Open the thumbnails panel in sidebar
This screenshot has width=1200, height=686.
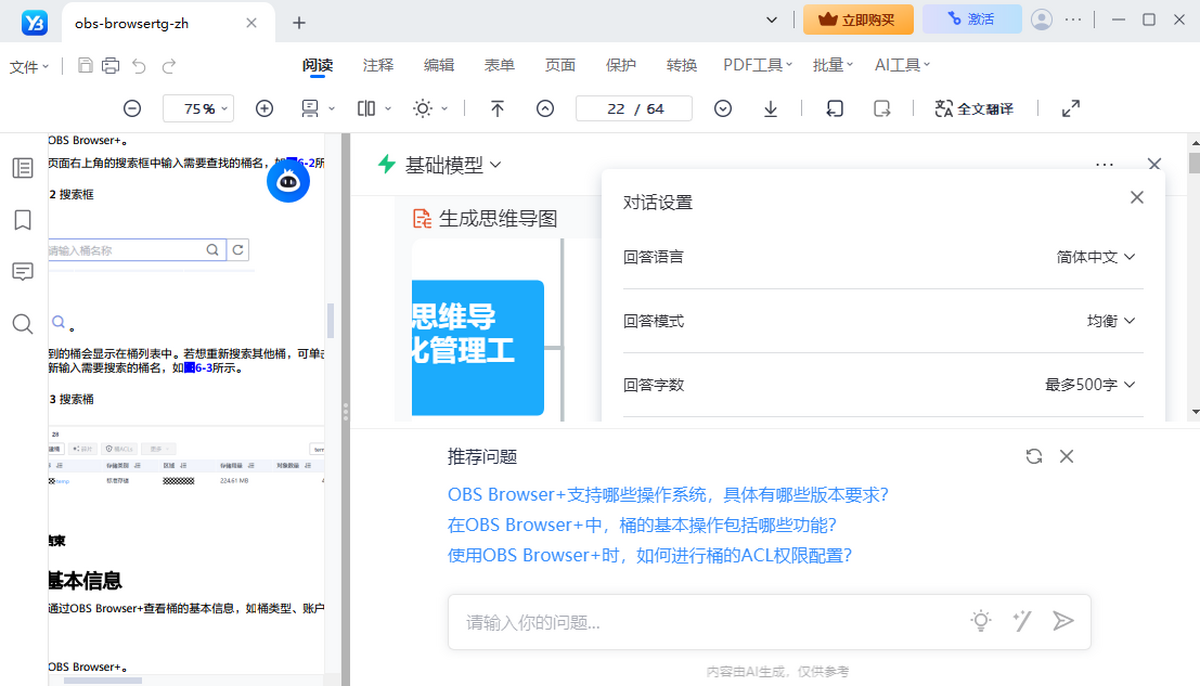pyautogui.click(x=22, y=168)
